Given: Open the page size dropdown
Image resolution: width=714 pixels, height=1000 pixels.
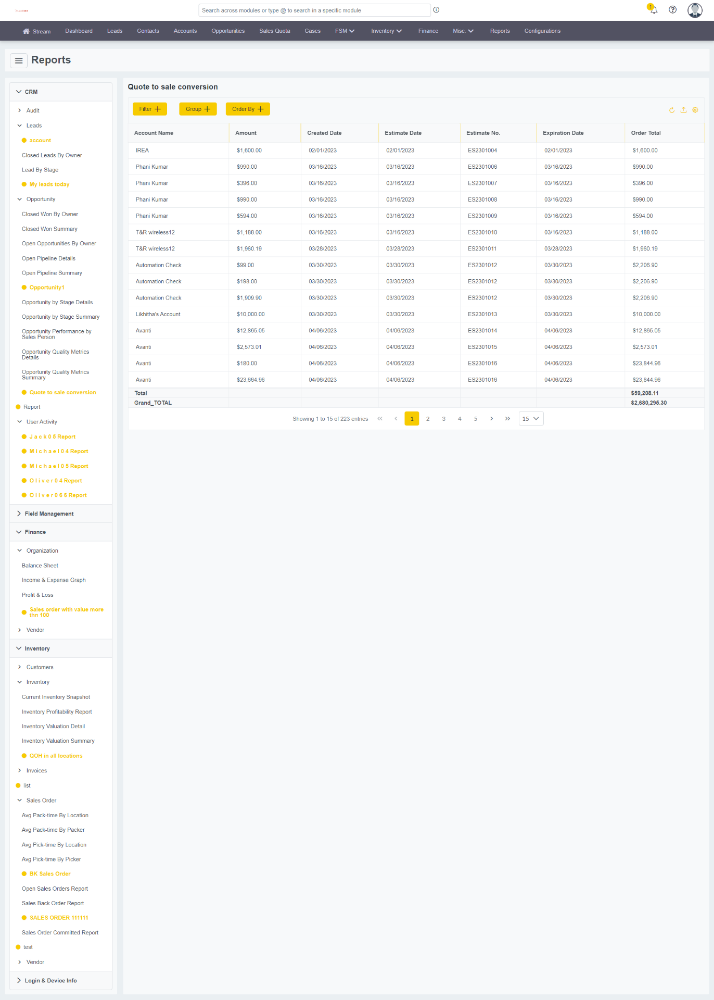Looking at the screenshot, I should click(x=531, y=419).
